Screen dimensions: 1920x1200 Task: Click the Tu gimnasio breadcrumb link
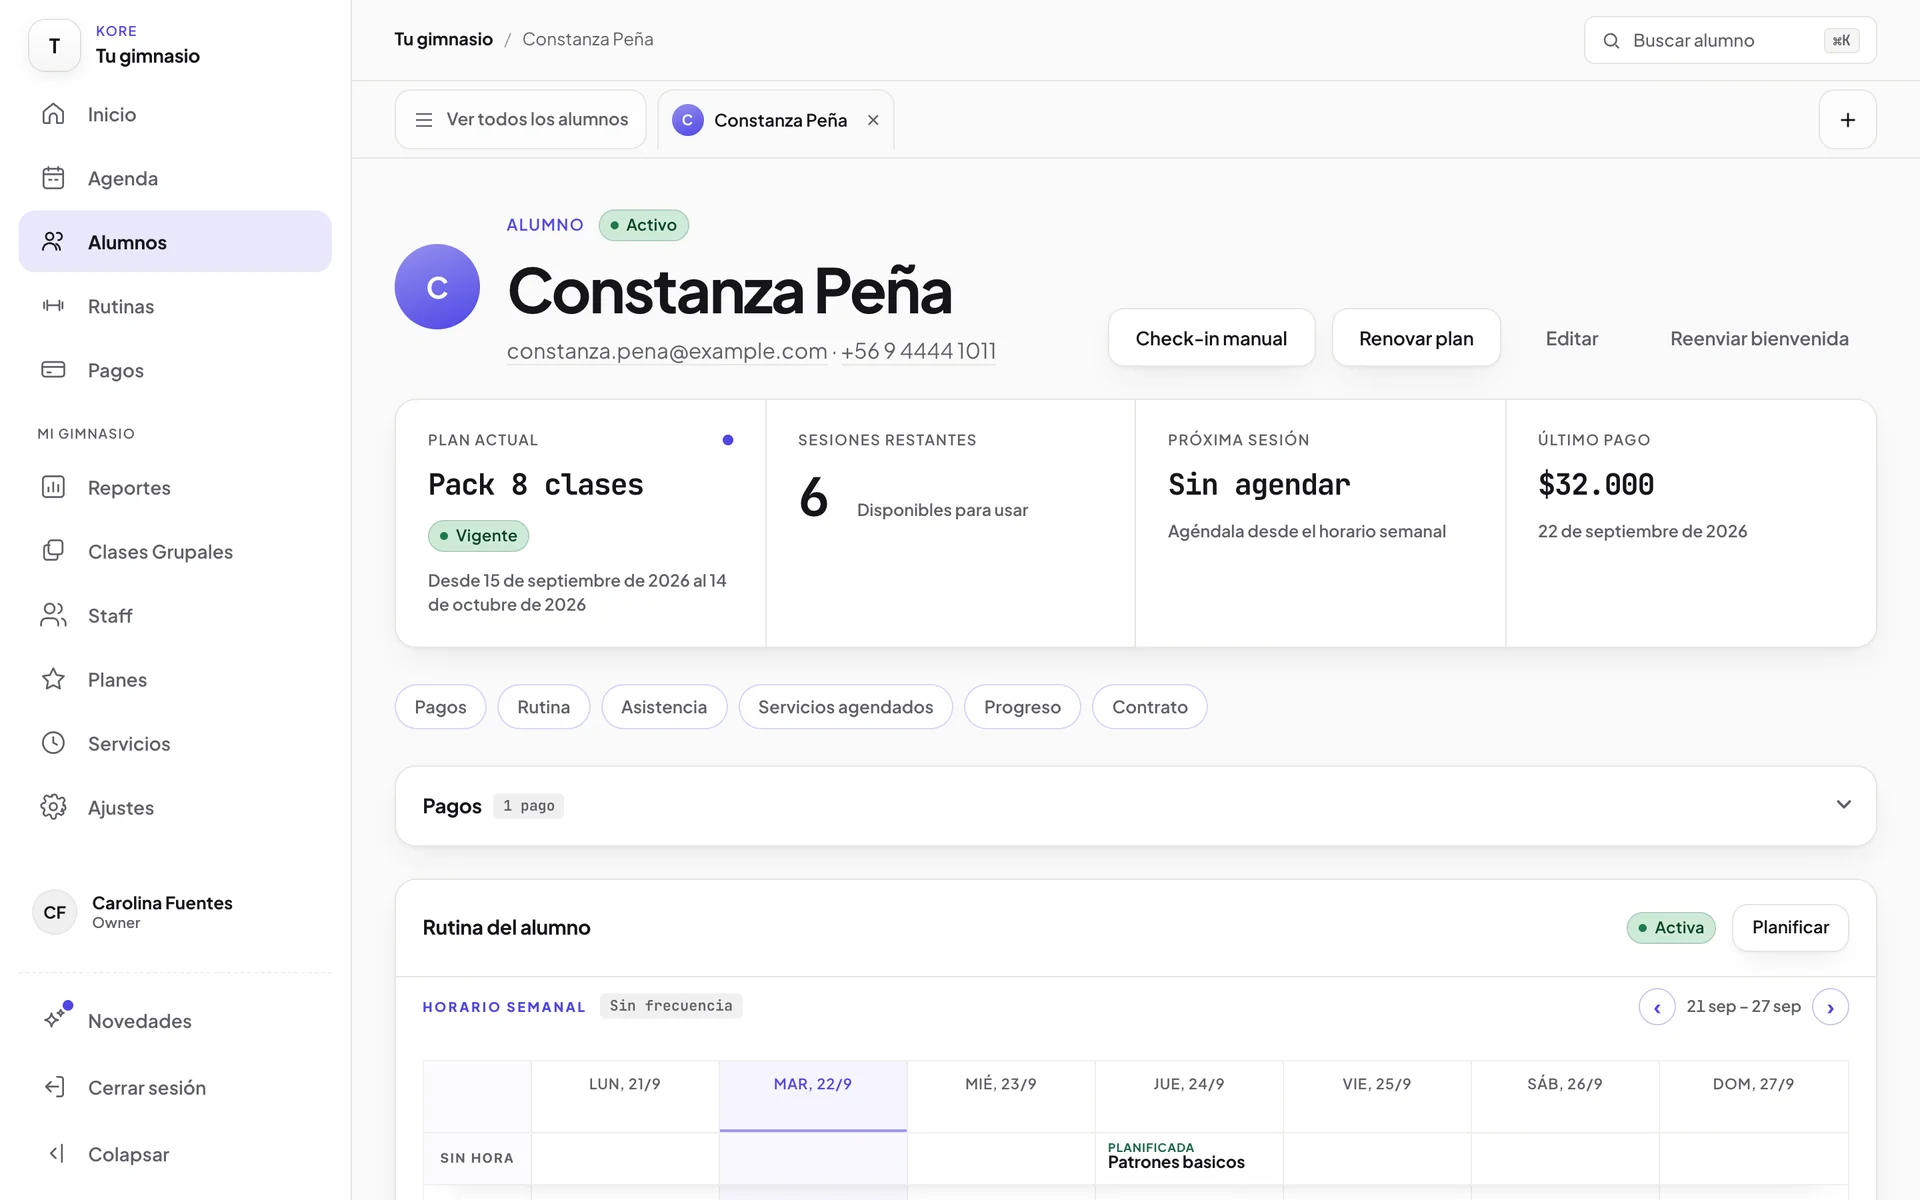pyautogui.click(x=443, y=39)
